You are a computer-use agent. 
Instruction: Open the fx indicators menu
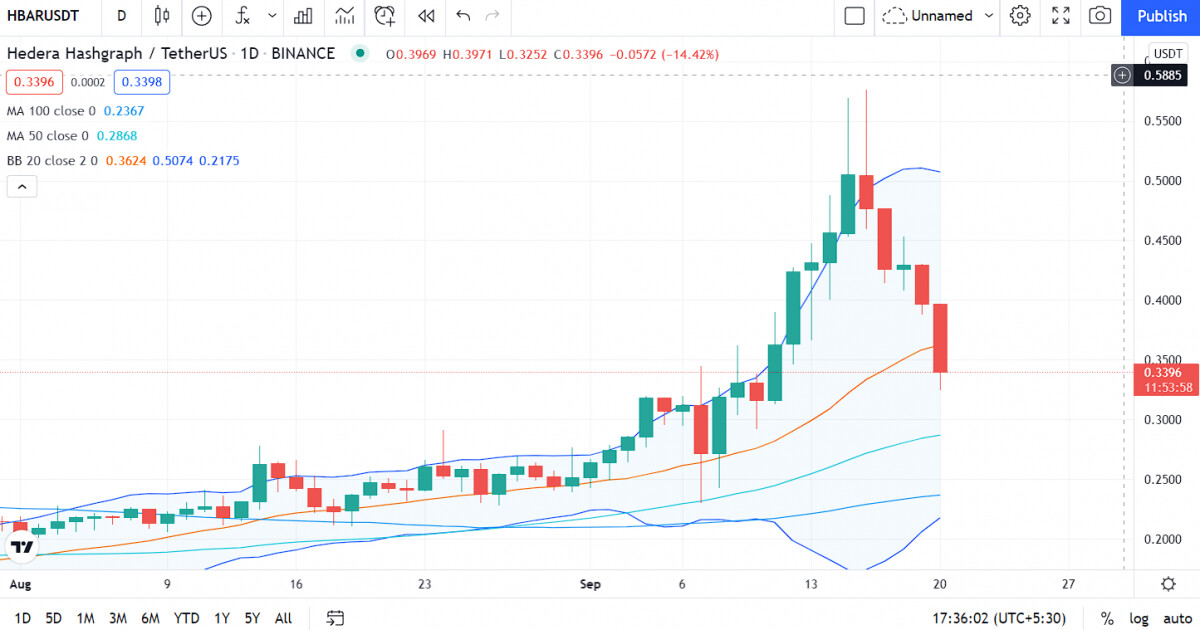pyautogui.click(x=241, y=16)
